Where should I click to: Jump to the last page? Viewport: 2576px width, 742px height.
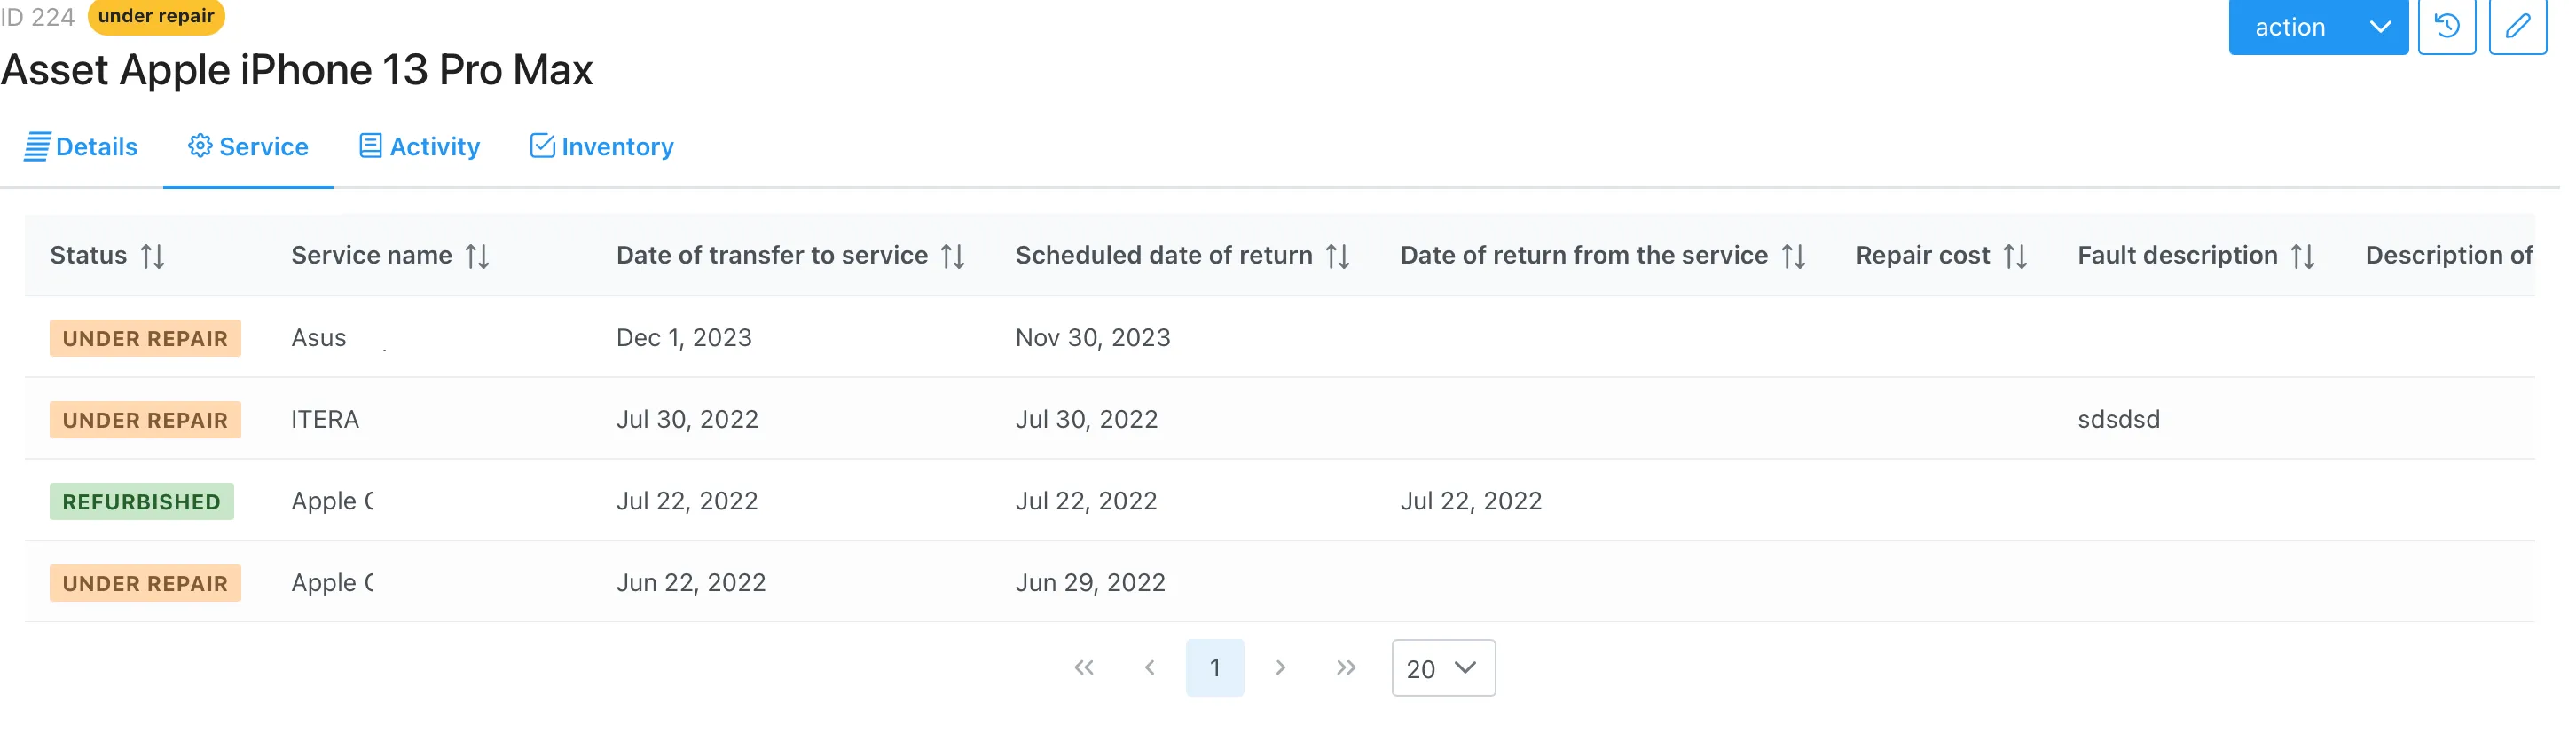pos(1346,668)
